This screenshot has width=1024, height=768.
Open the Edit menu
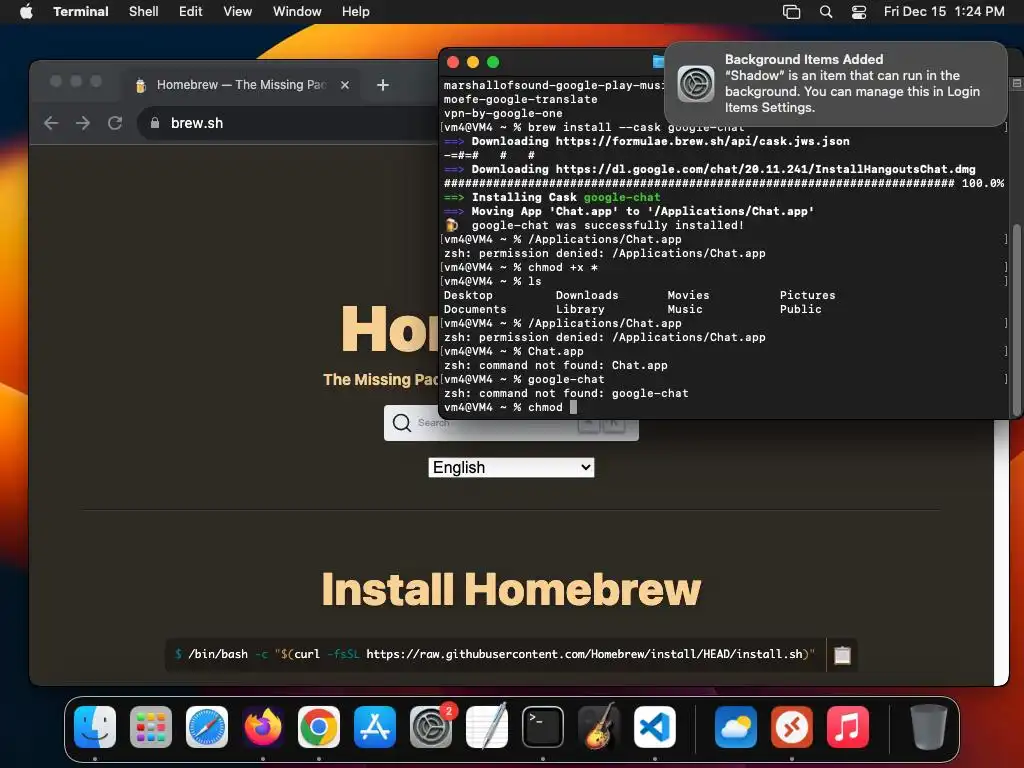click(x=191, y=11)
